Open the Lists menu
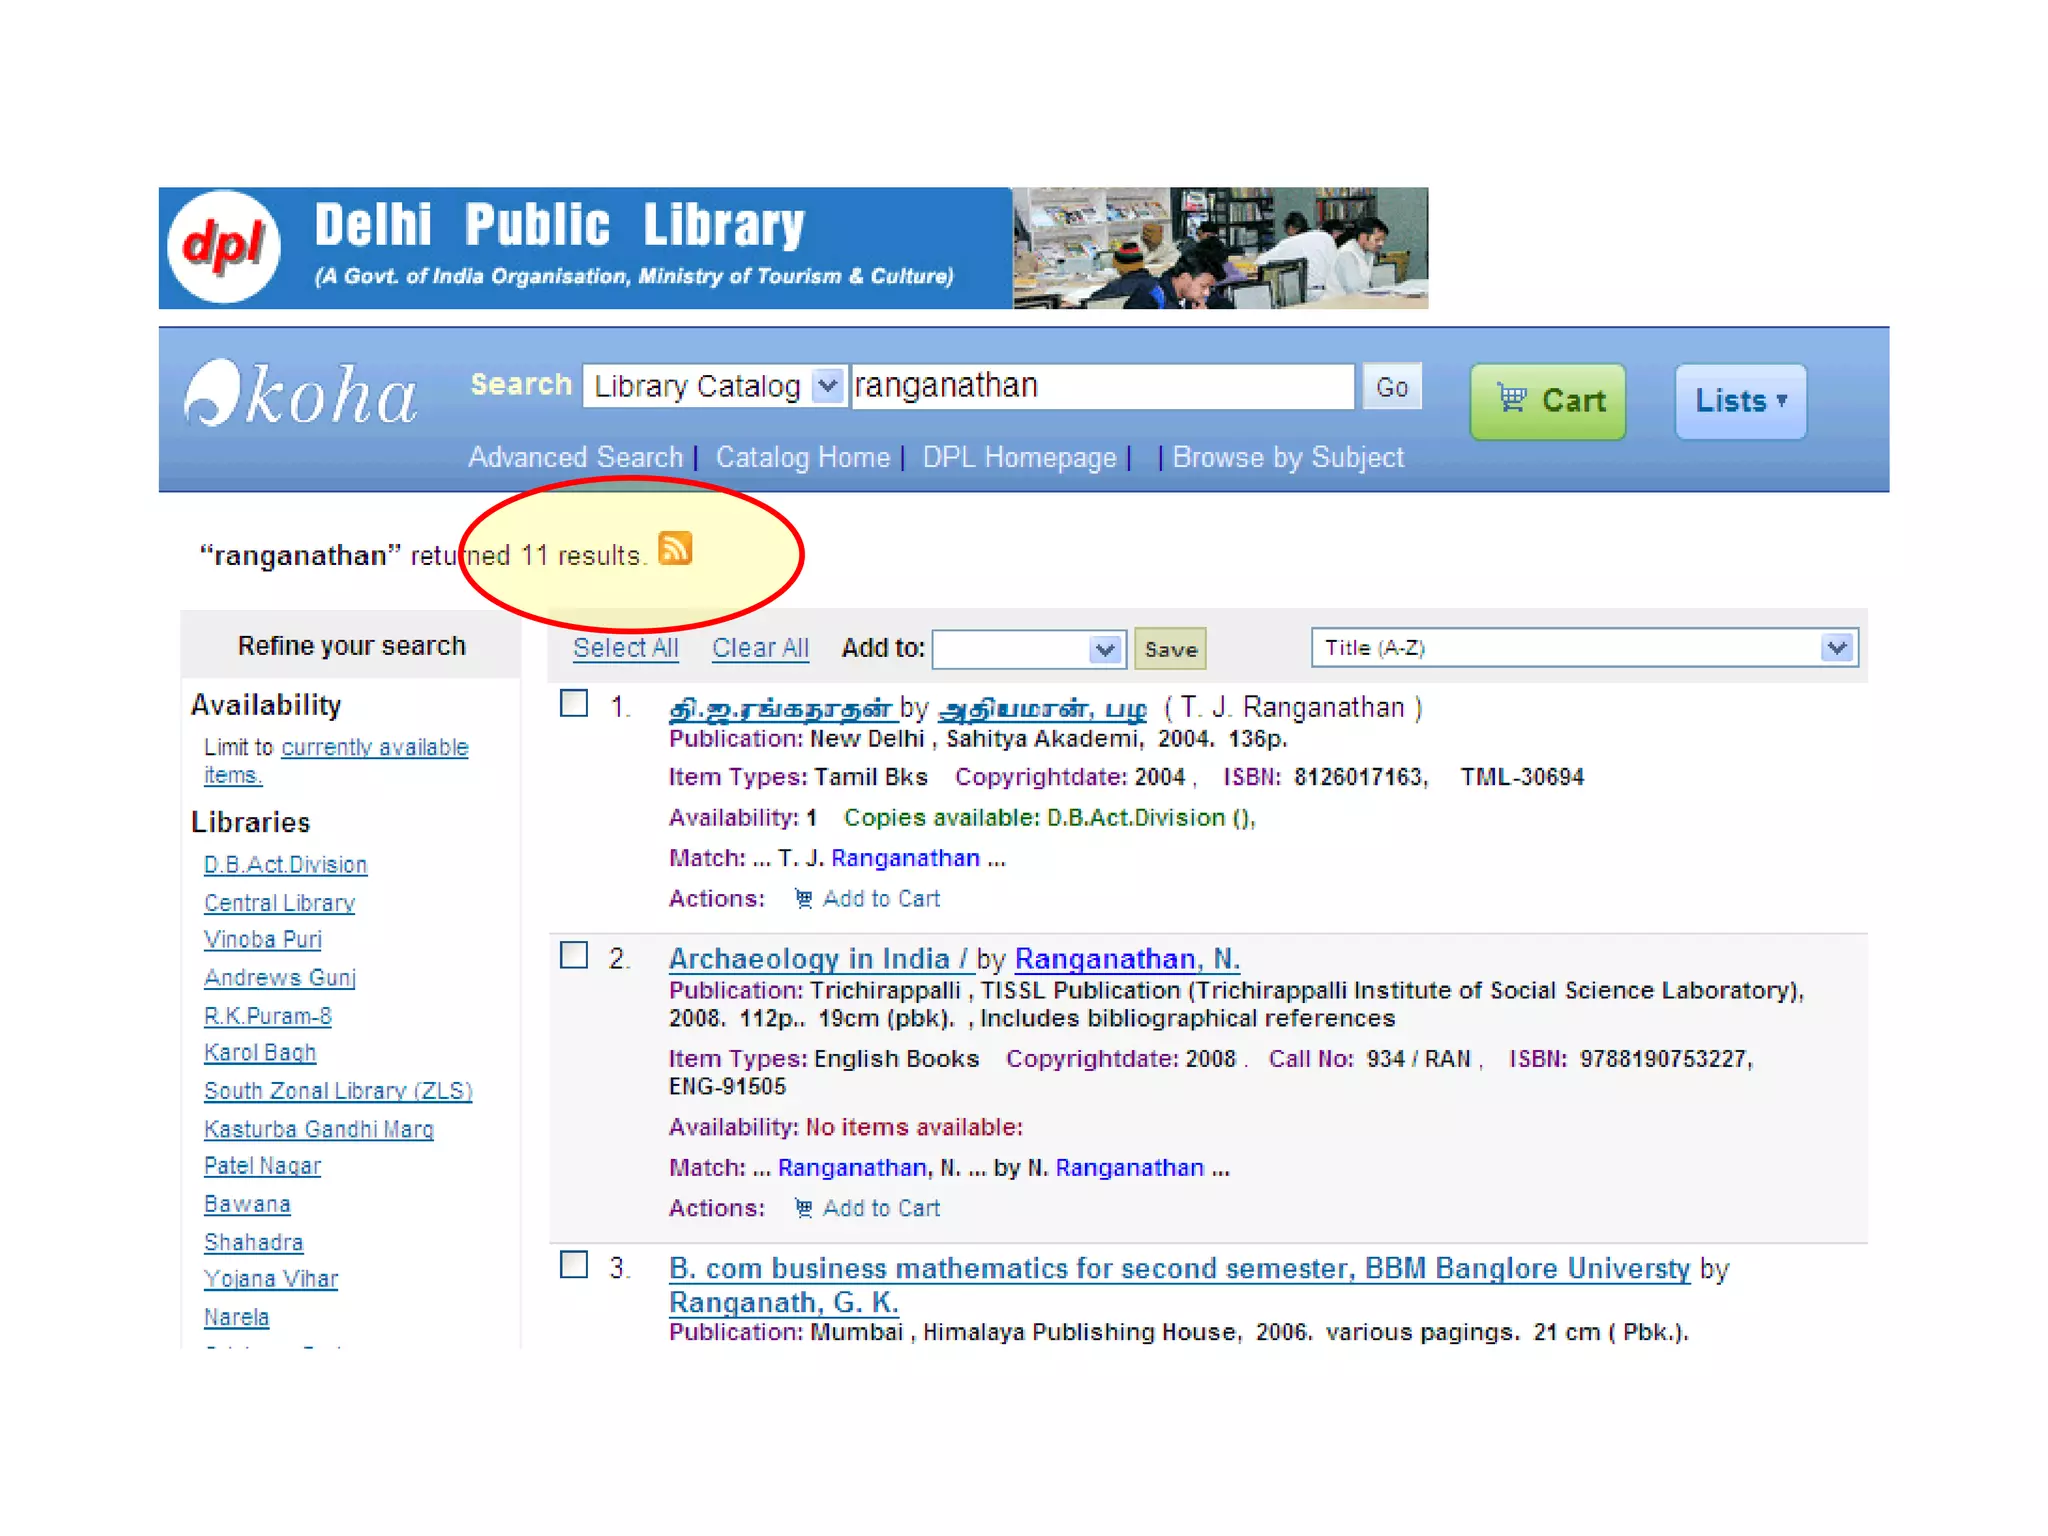Image resolution: width=2048 pixels, height=1536 pixels. click(x=1740, y=401)
